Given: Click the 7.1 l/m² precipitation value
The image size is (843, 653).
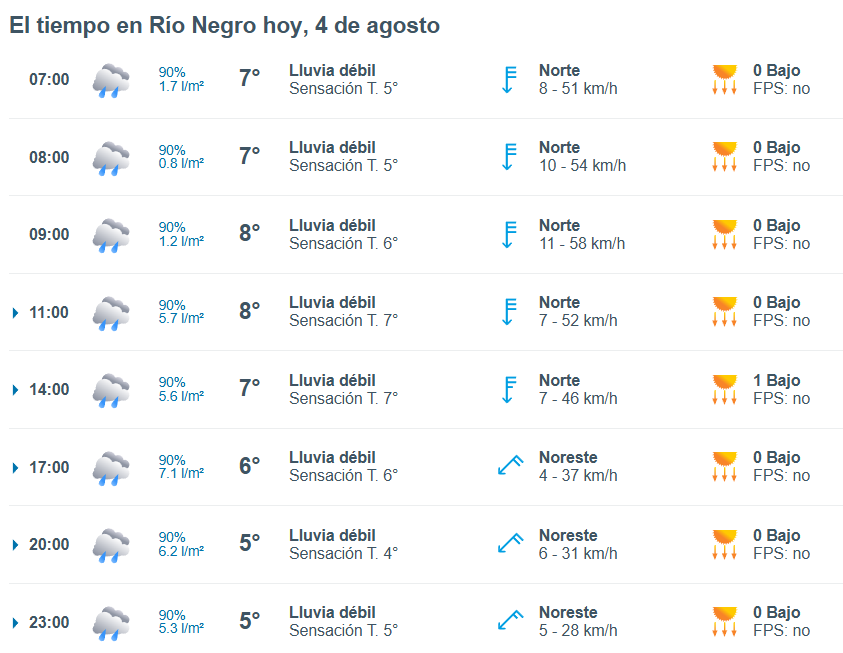Looking at the screenshot, I should 181,473.
